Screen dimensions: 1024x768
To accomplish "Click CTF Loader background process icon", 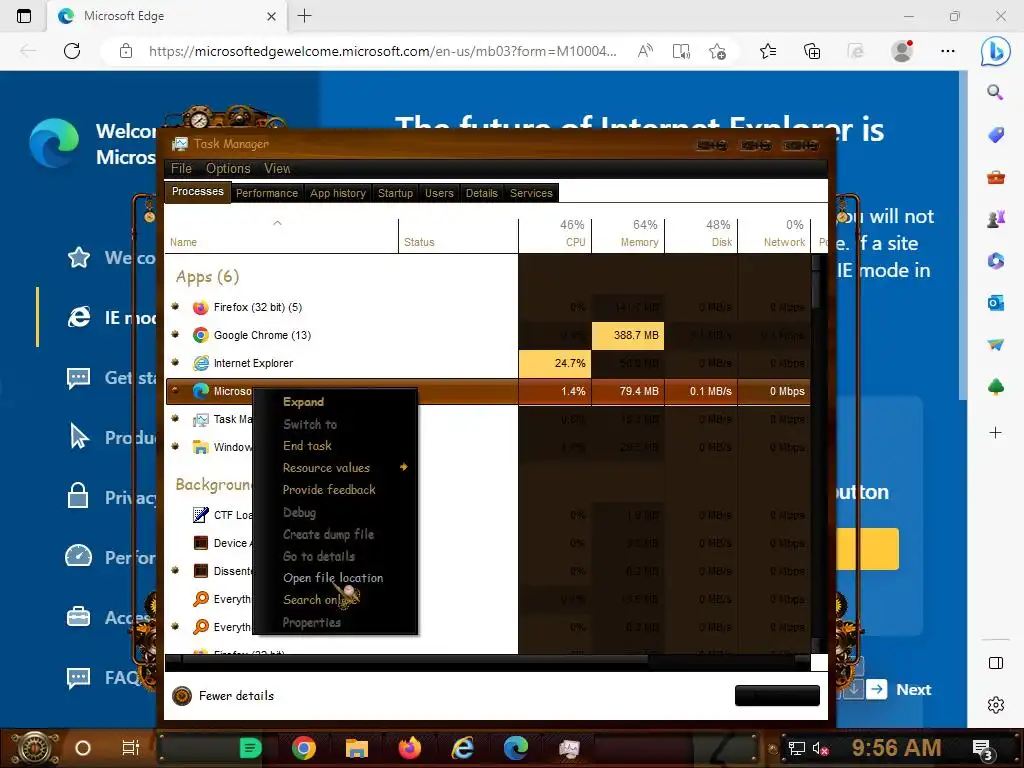I will click(200, 515).
